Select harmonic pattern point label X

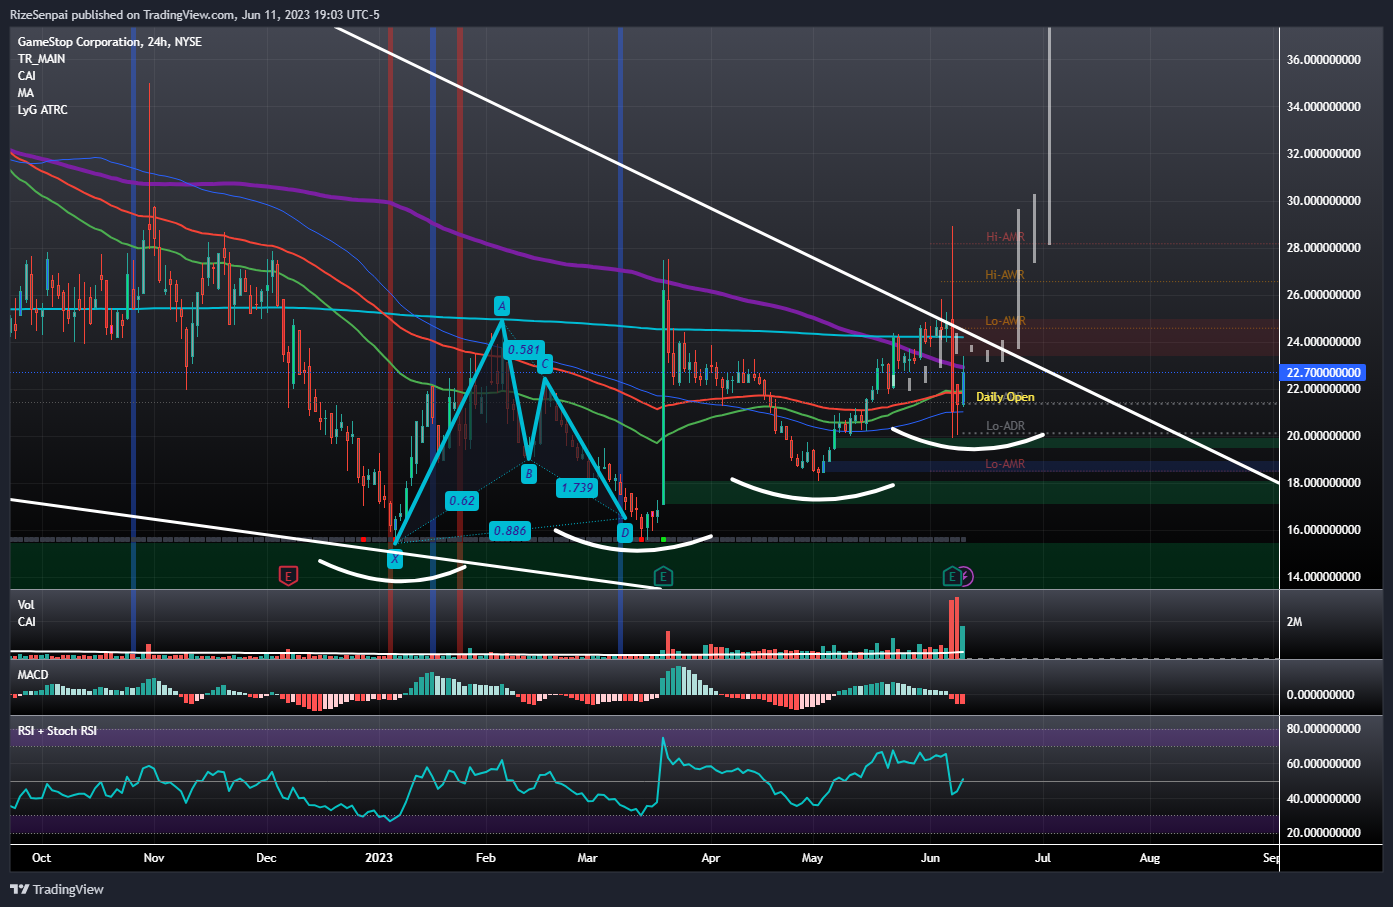[395, 560]
